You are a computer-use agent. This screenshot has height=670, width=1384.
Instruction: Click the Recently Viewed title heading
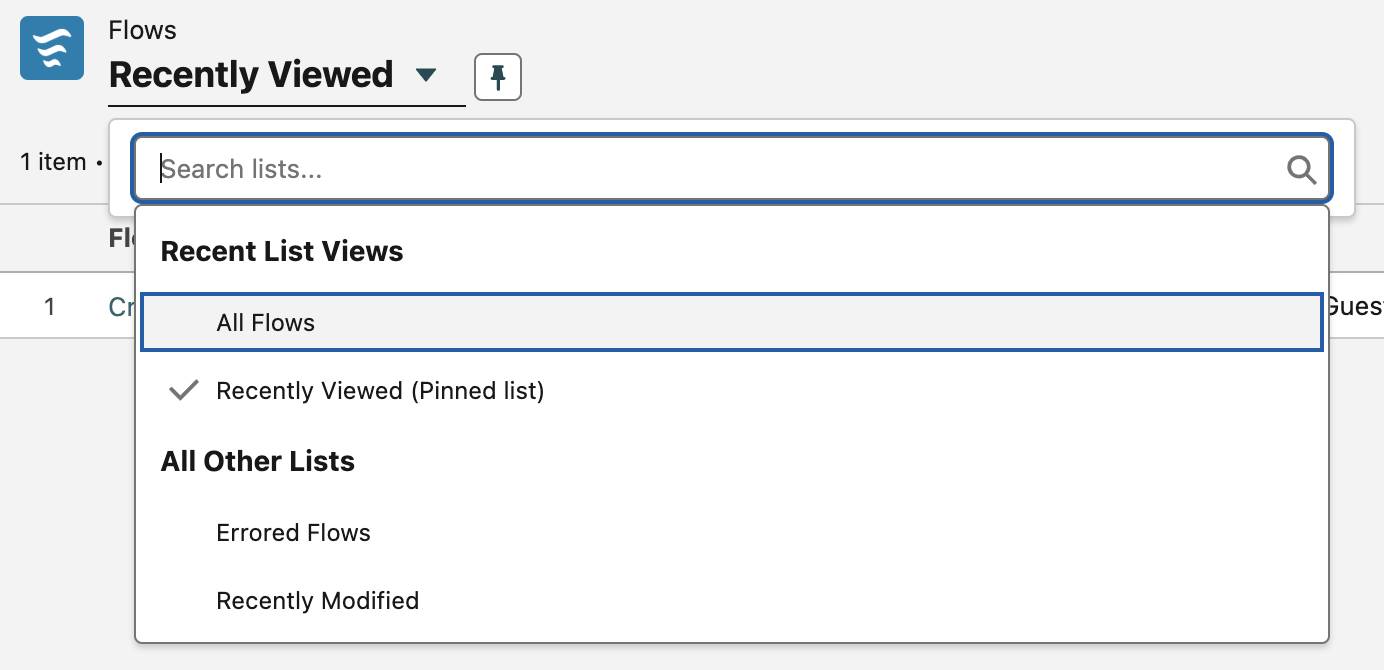[251, 75]
